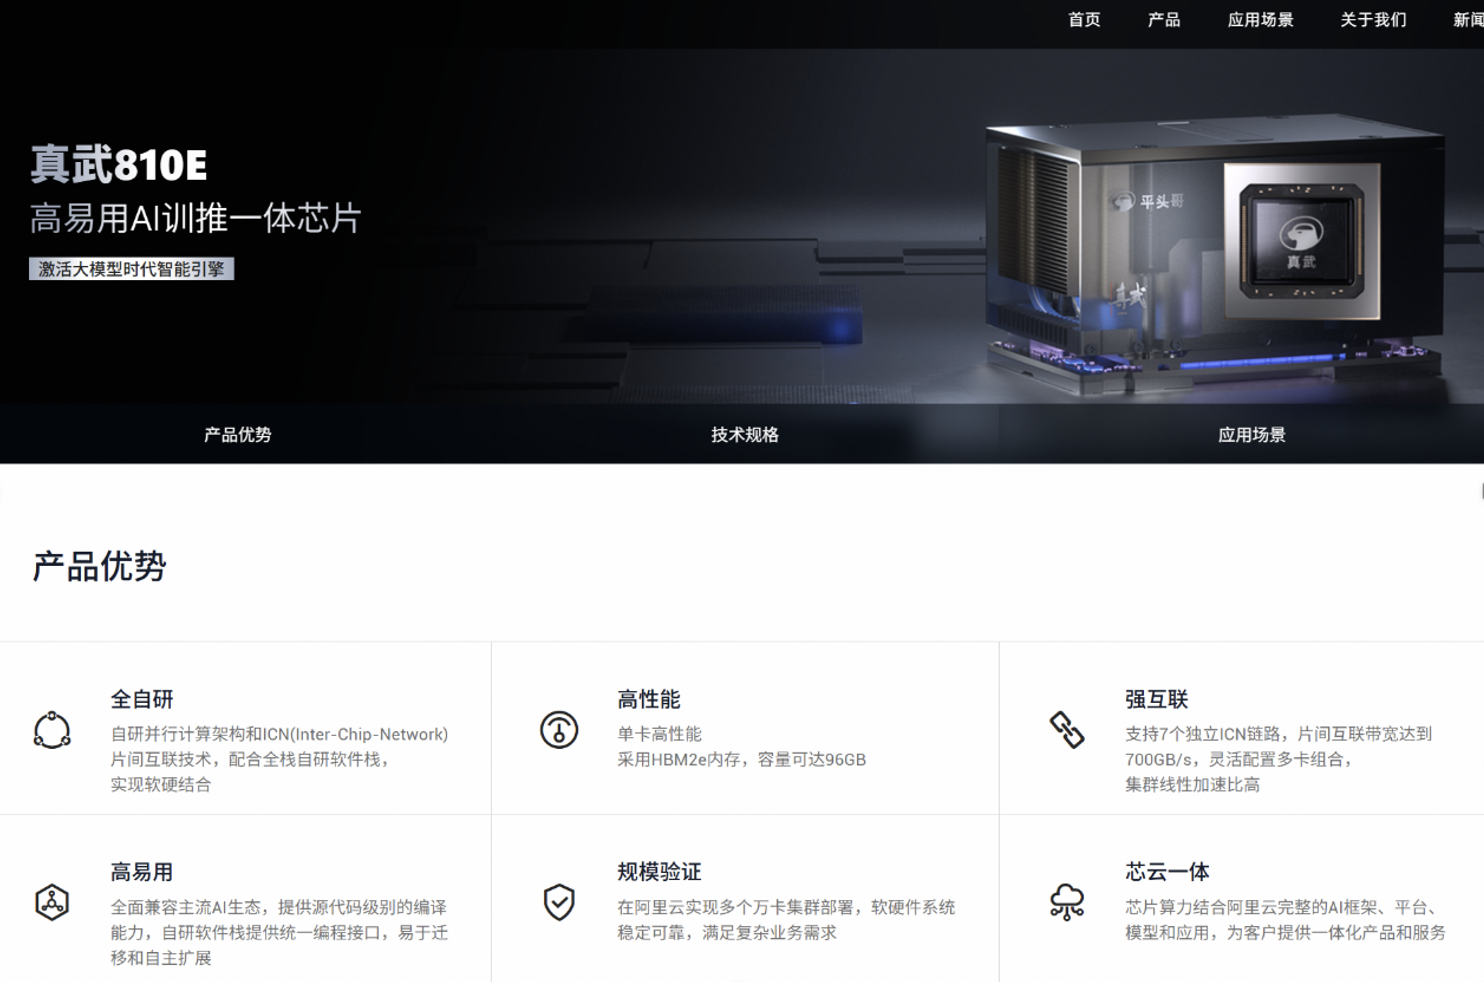Click the 规模验证 shield checkmark icon
This screenshot has width=1484, height=982.
coord(559,902)
